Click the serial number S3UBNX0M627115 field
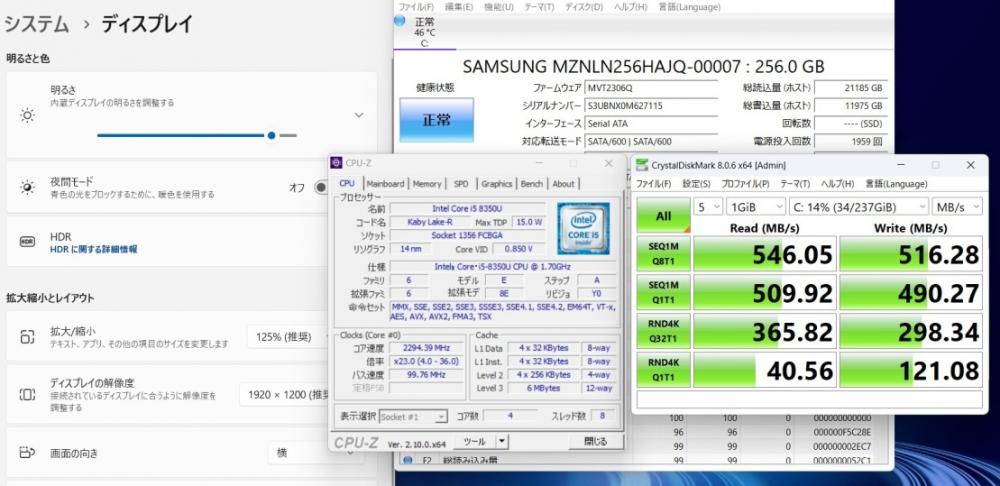The height and width of the screenshot is (486, 1000). click(651, 106)
